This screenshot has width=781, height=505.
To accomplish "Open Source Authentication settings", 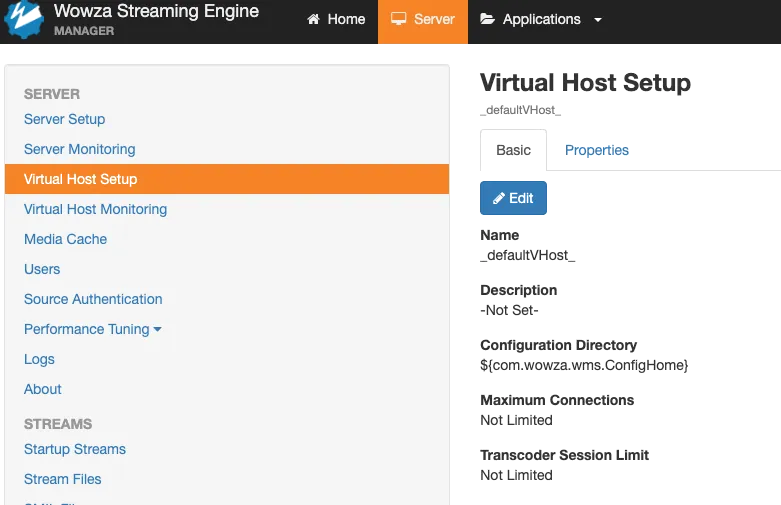I will pos(93,299).
